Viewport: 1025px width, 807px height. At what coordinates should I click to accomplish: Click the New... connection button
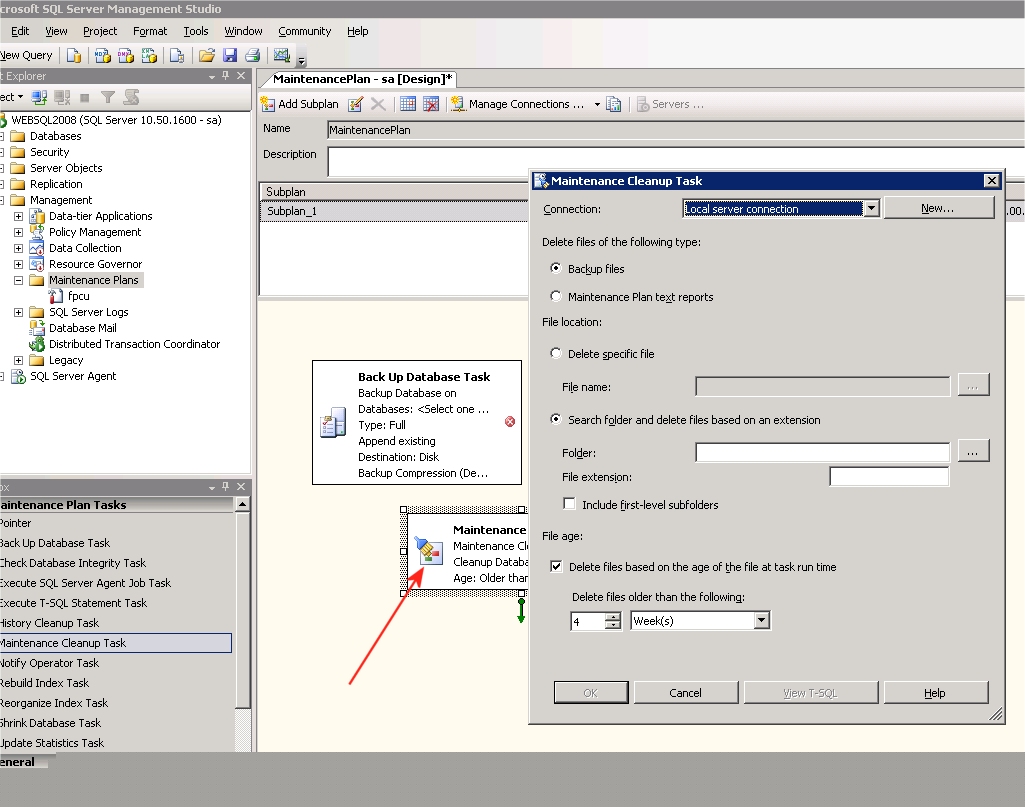(938, 208)
